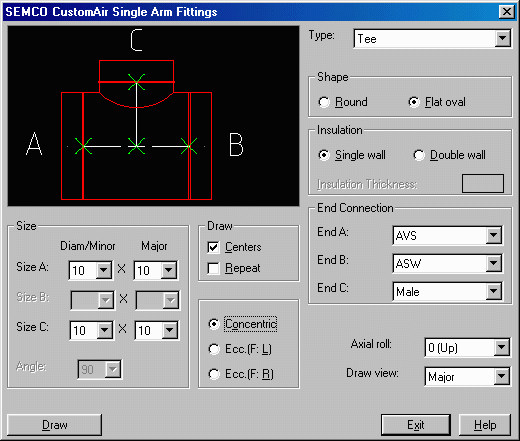Image resolution: width=520 pixels, height=441 pixels.
Task: Select the Concentric radio option
Action: point(243,324)
